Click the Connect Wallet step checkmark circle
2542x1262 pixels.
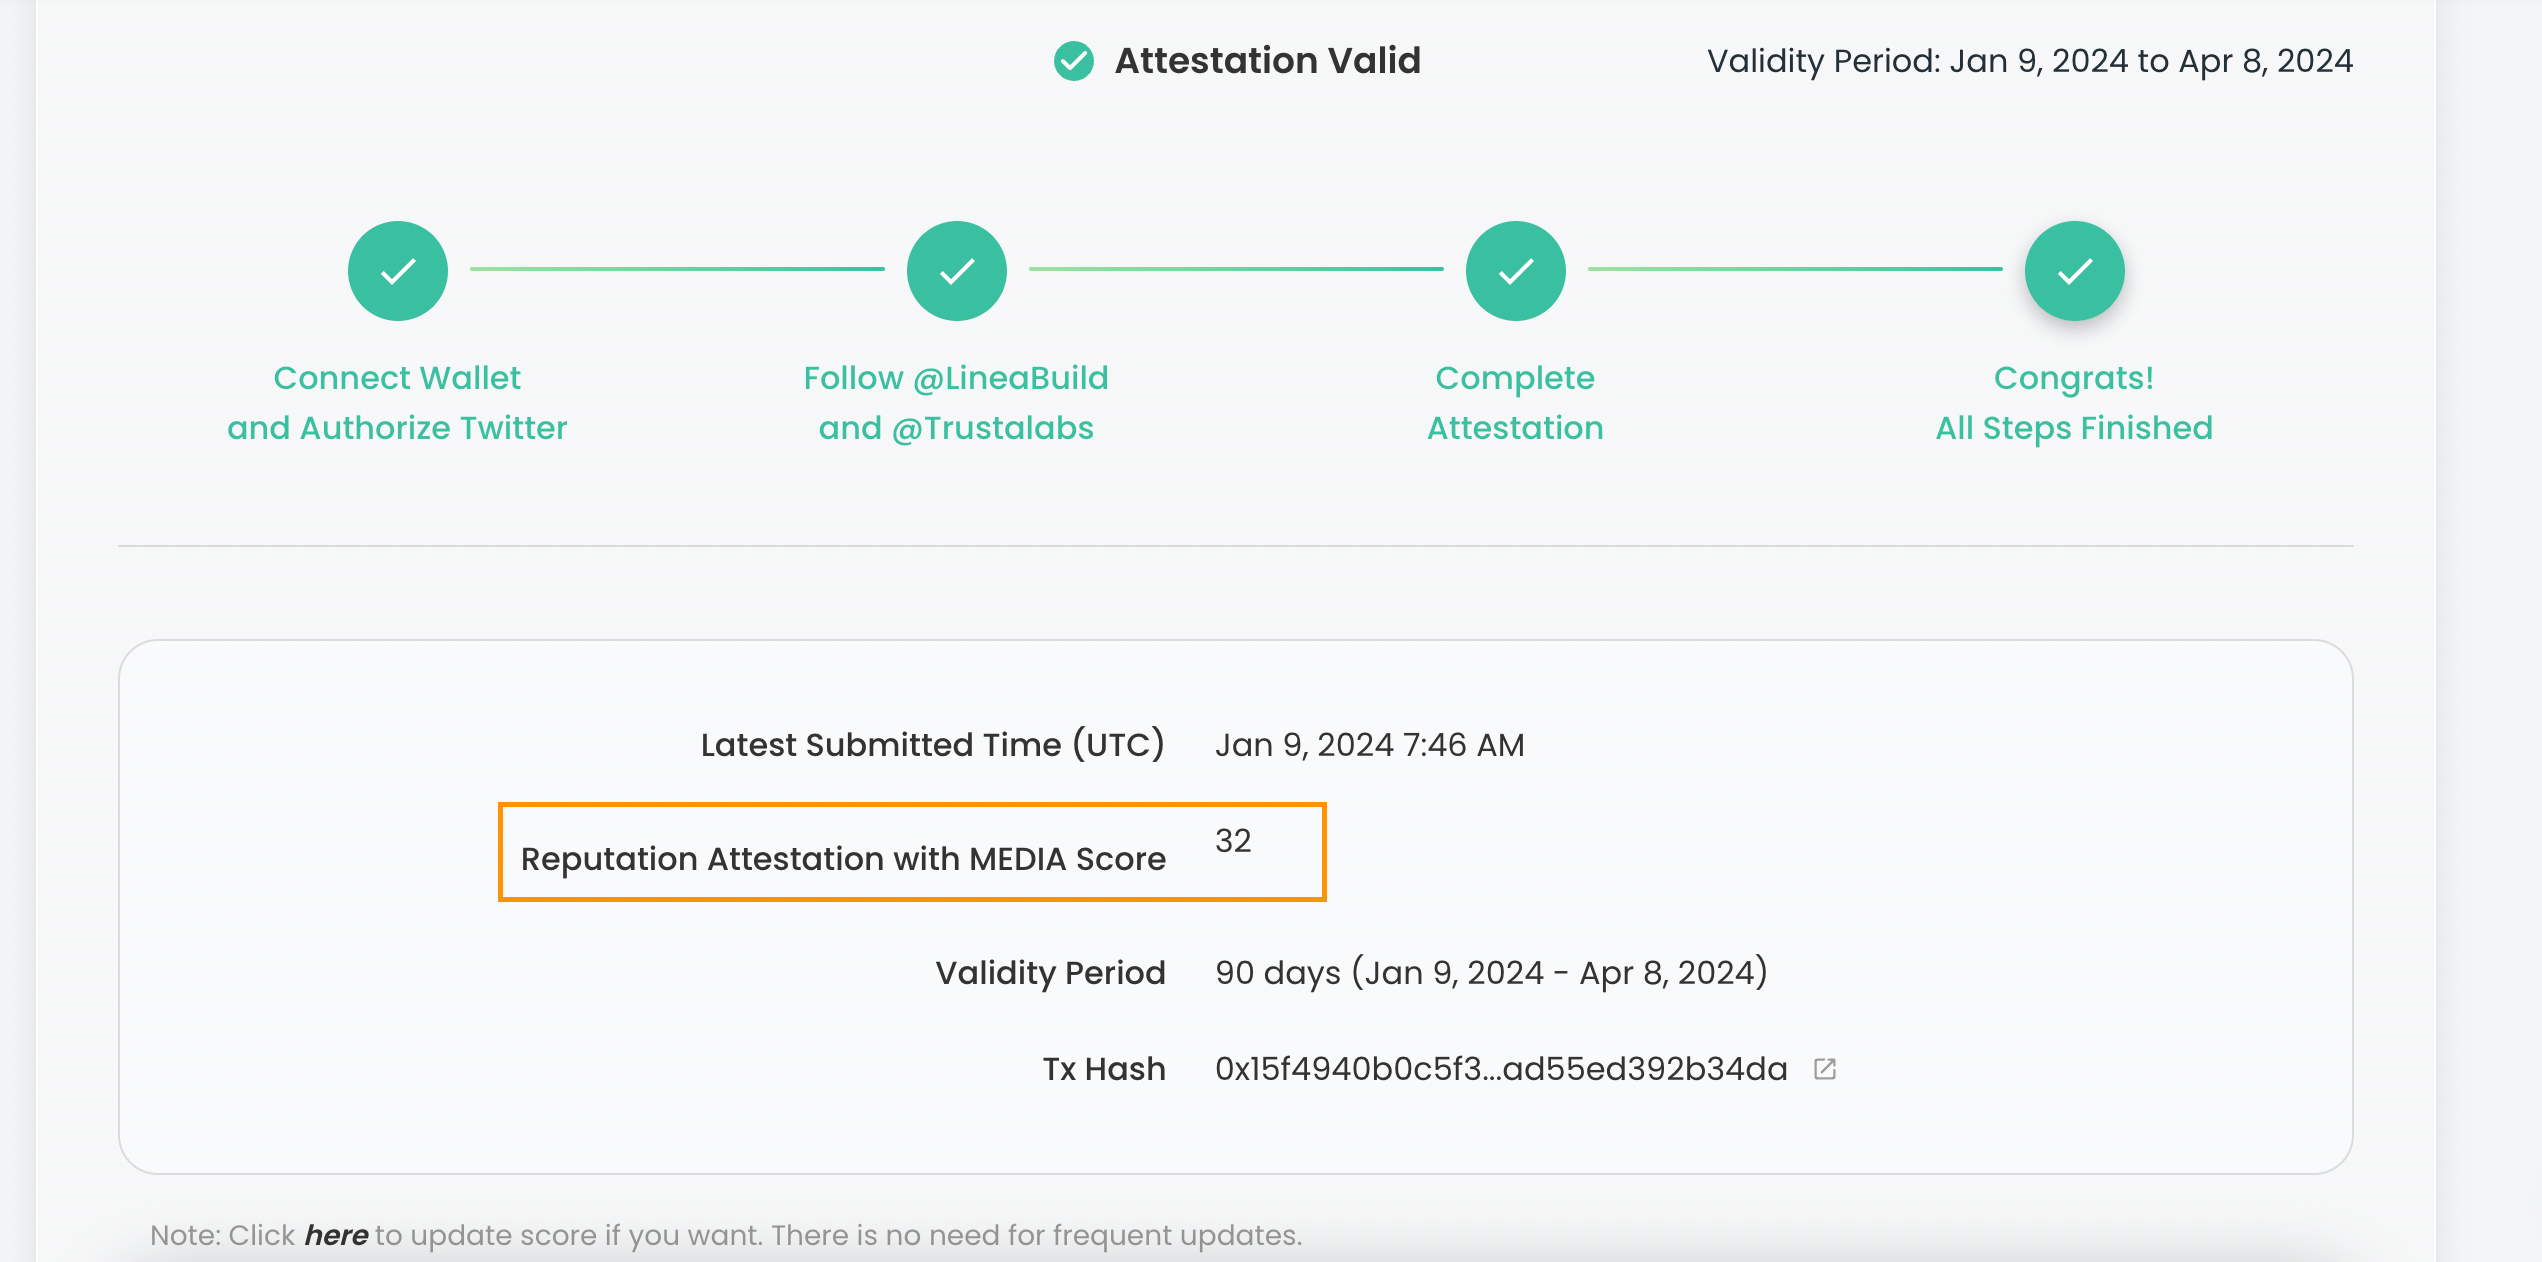click(398, 271)
